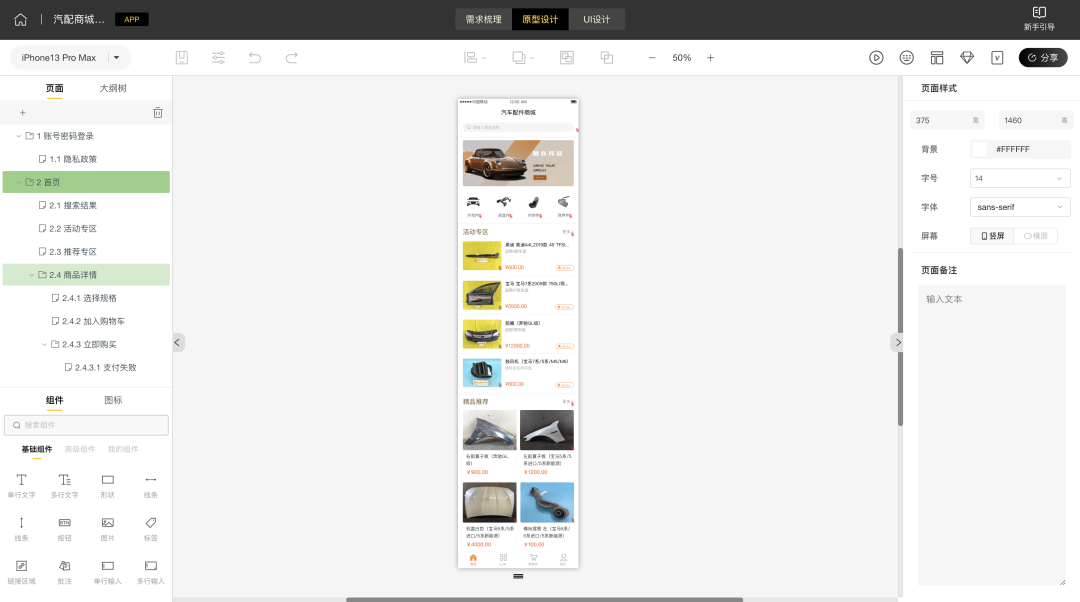Viewport: 1080px width, 602px height.
Task: Open the version history V icon
Action: pyautogui.click(x=997, y=58)
